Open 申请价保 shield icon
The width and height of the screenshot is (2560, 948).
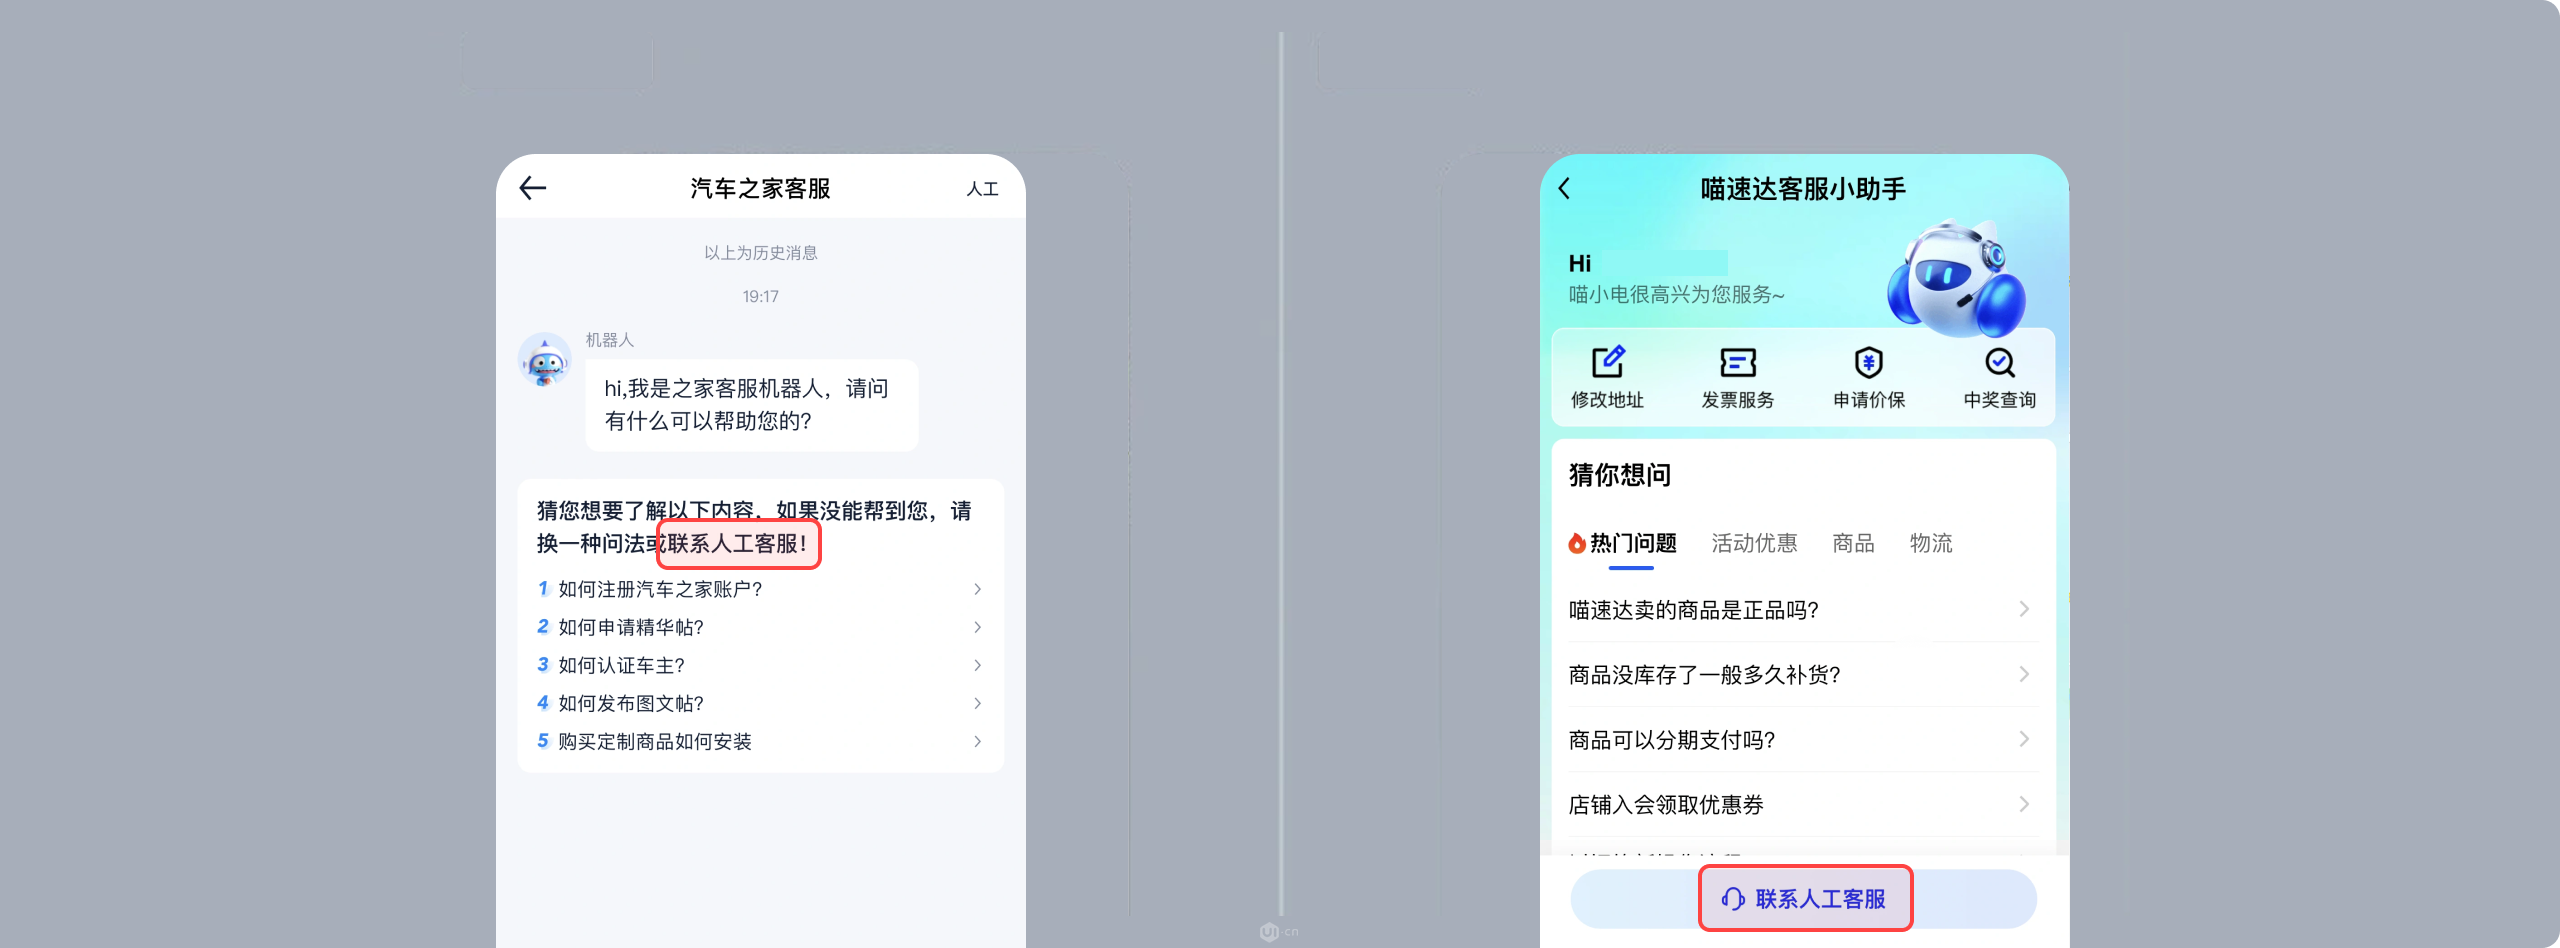pyautogui.click(x=1869, y=362)
